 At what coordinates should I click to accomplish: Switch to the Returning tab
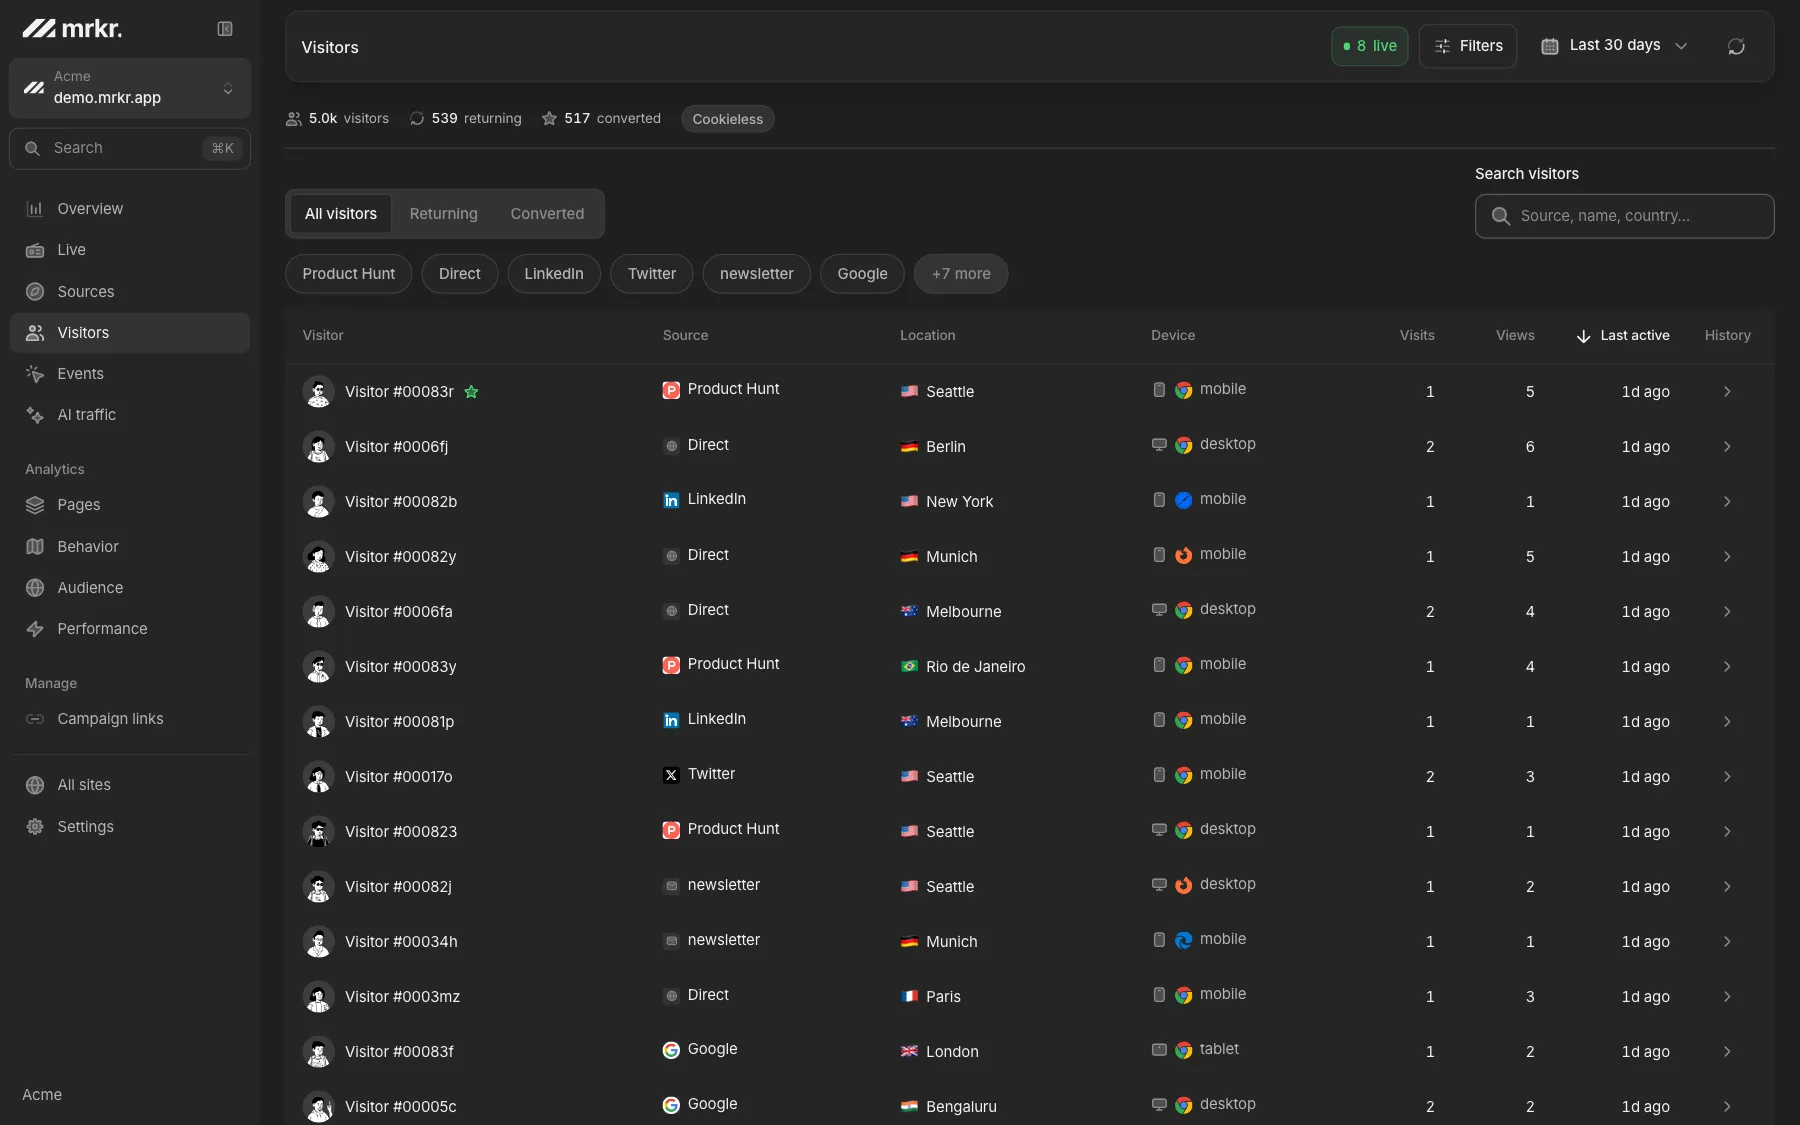(444, 214)
